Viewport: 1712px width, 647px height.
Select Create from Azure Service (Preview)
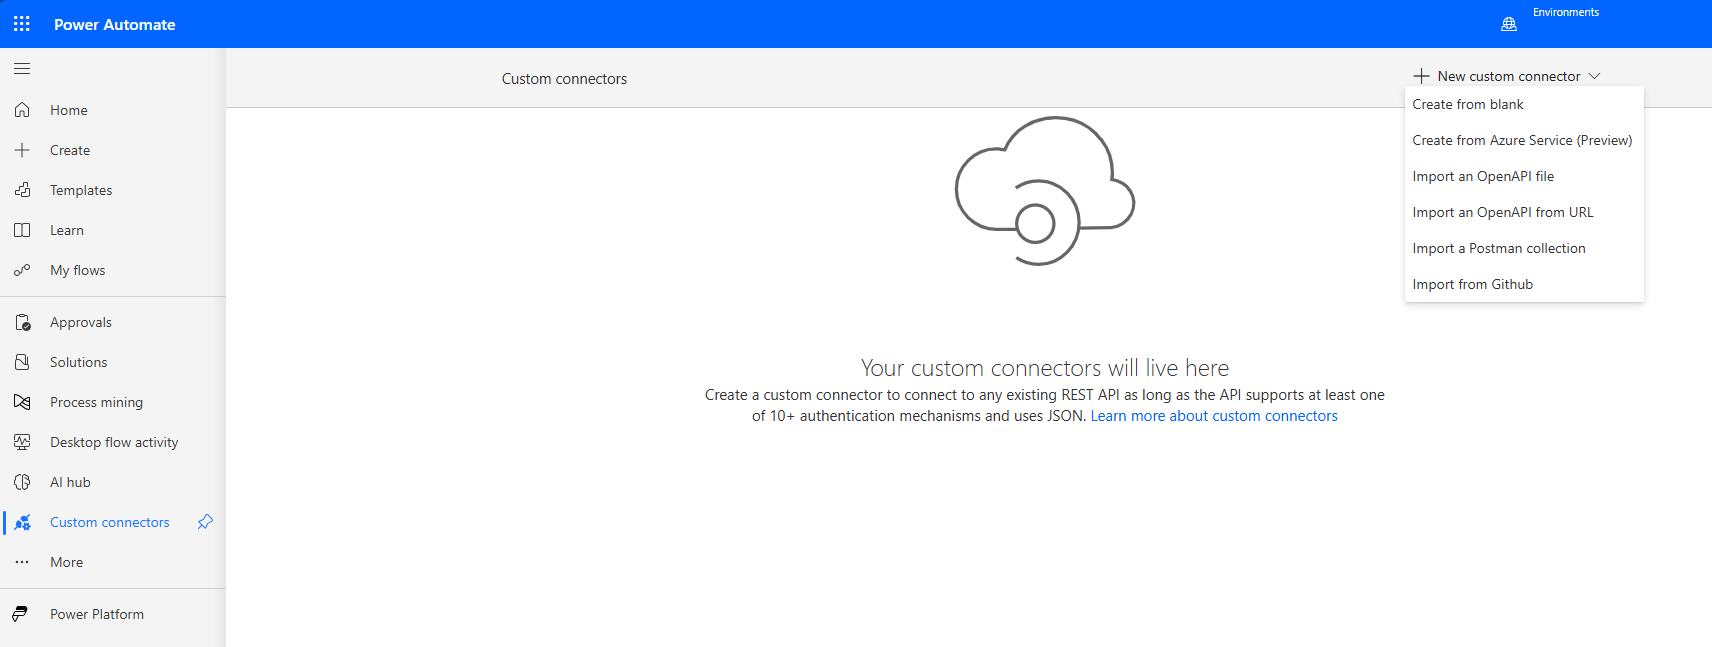pyautogui.click(x=1524, y=140)
